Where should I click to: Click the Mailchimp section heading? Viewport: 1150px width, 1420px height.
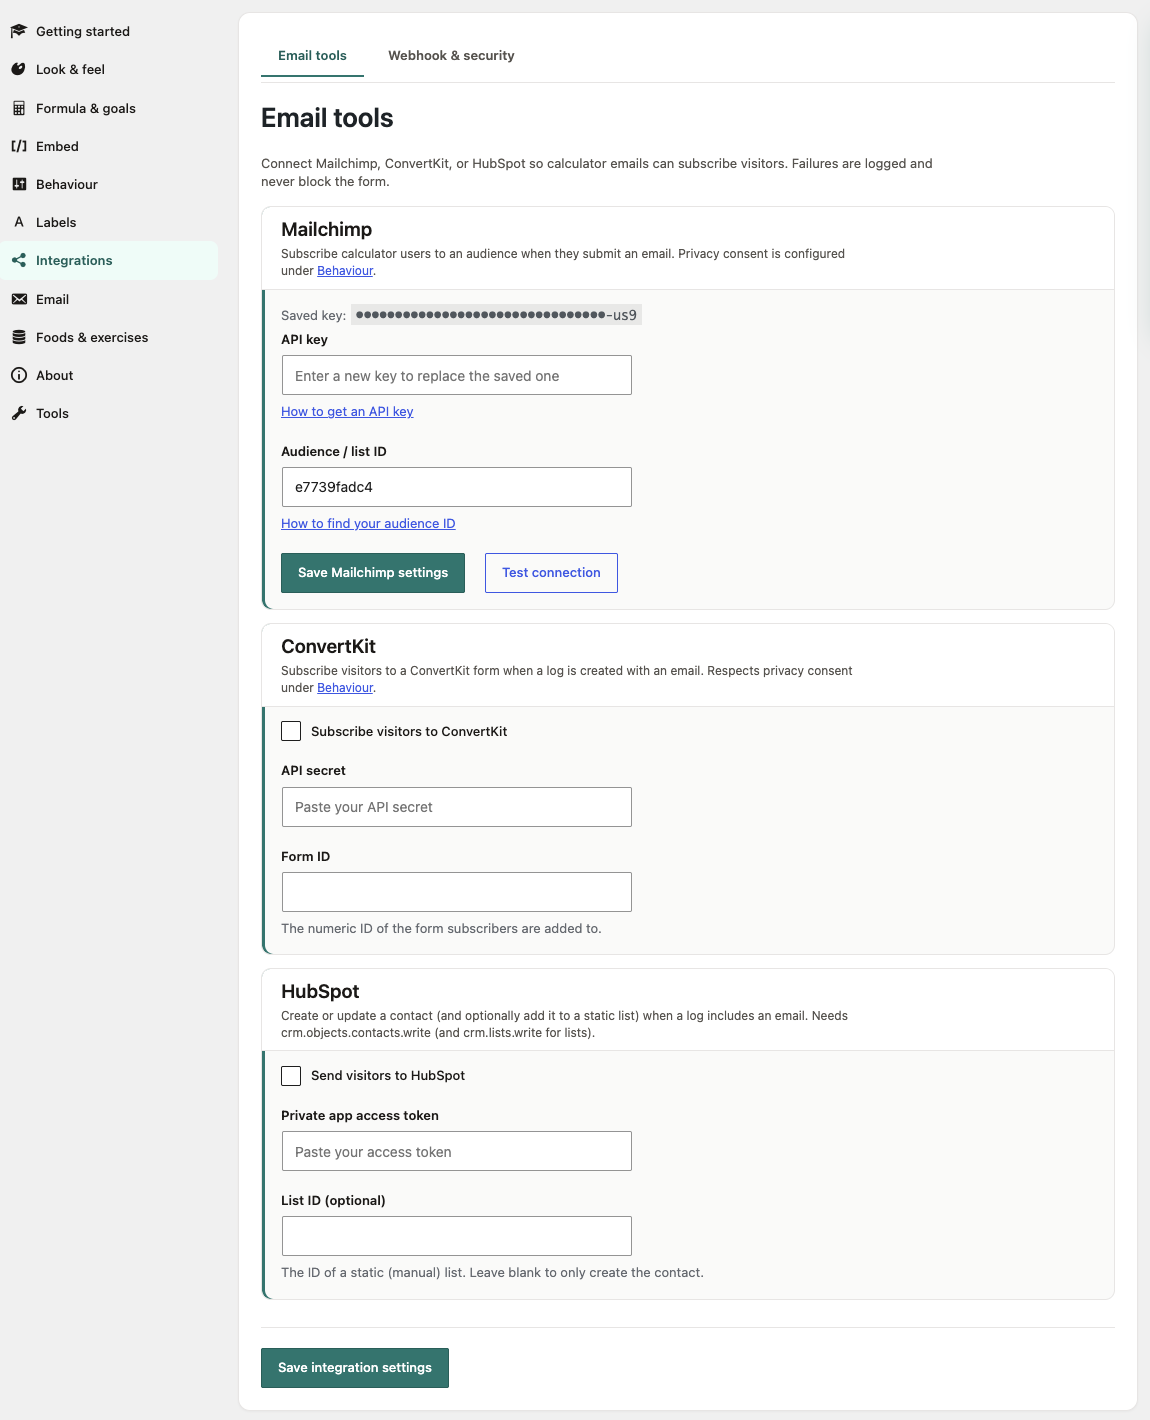pos(327,229)
